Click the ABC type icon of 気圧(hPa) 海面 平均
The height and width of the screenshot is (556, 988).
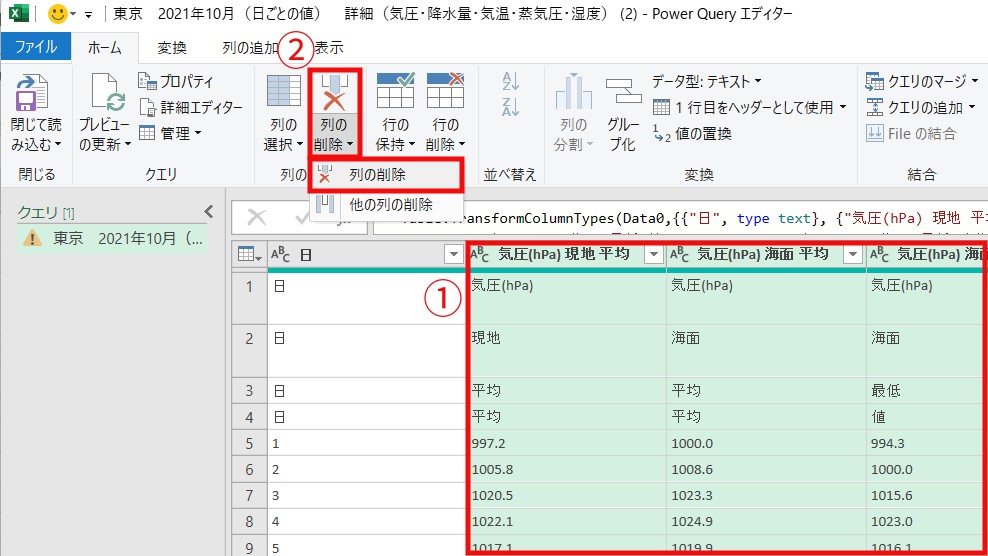(x=679, y=254)
